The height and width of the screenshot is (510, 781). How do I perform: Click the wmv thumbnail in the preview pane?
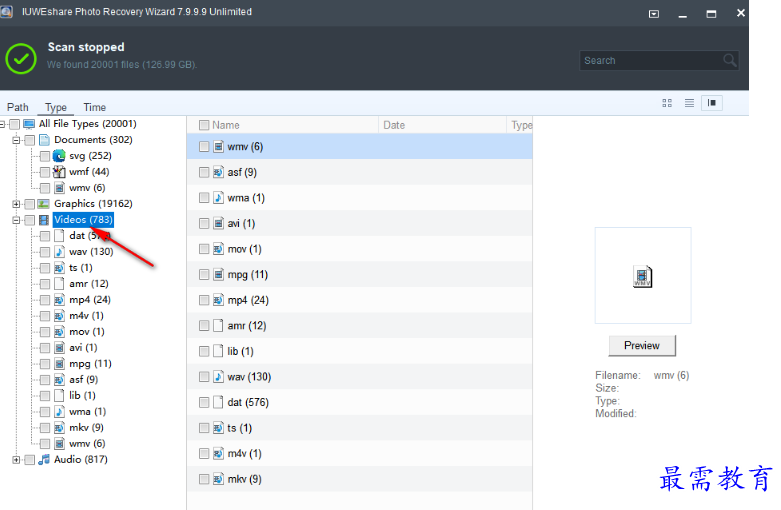(643, 276)
